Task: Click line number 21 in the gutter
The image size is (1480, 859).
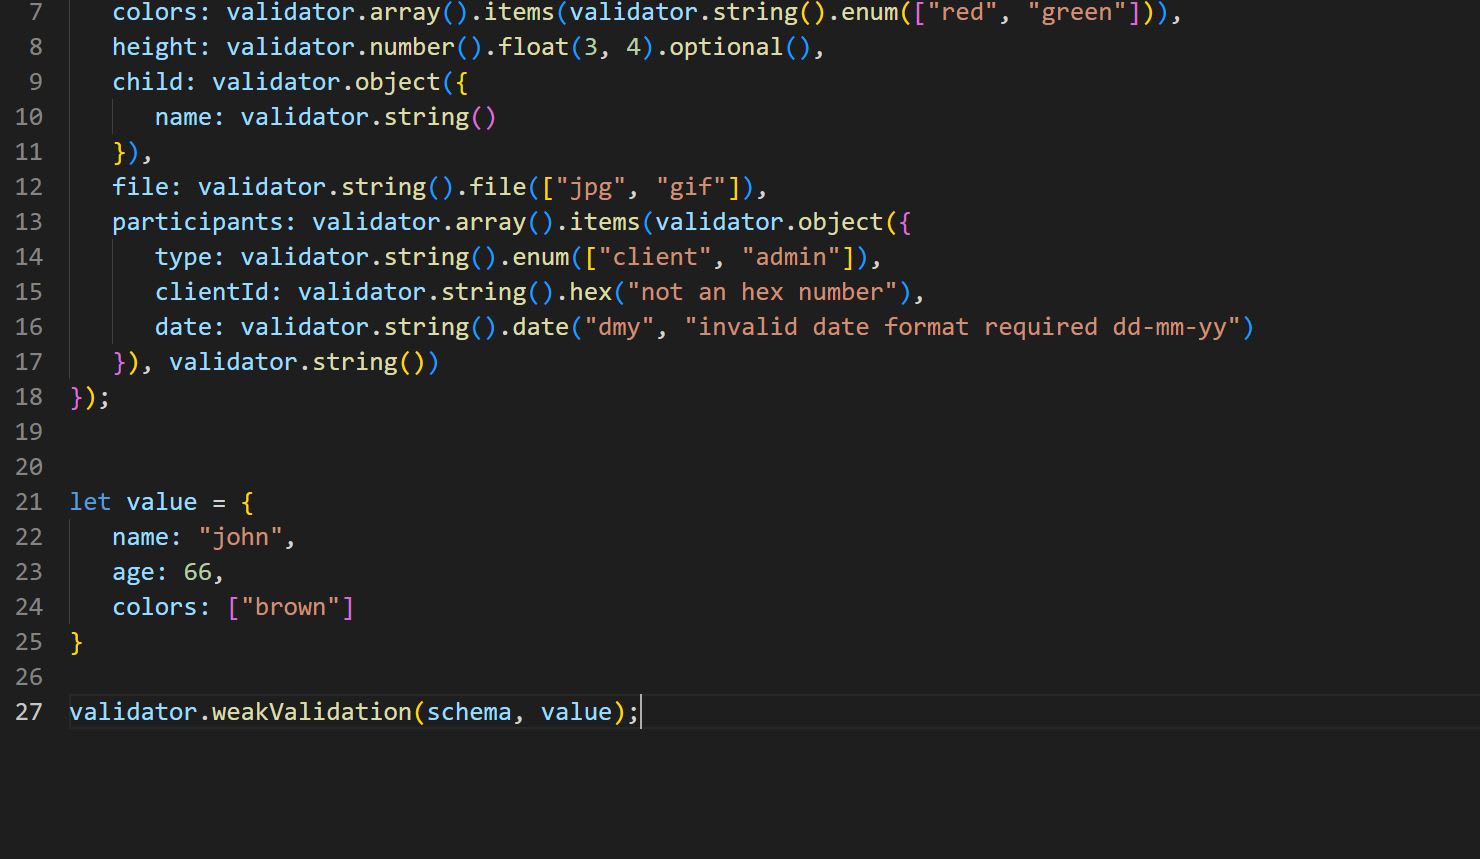Action: [x=29, y=502]
